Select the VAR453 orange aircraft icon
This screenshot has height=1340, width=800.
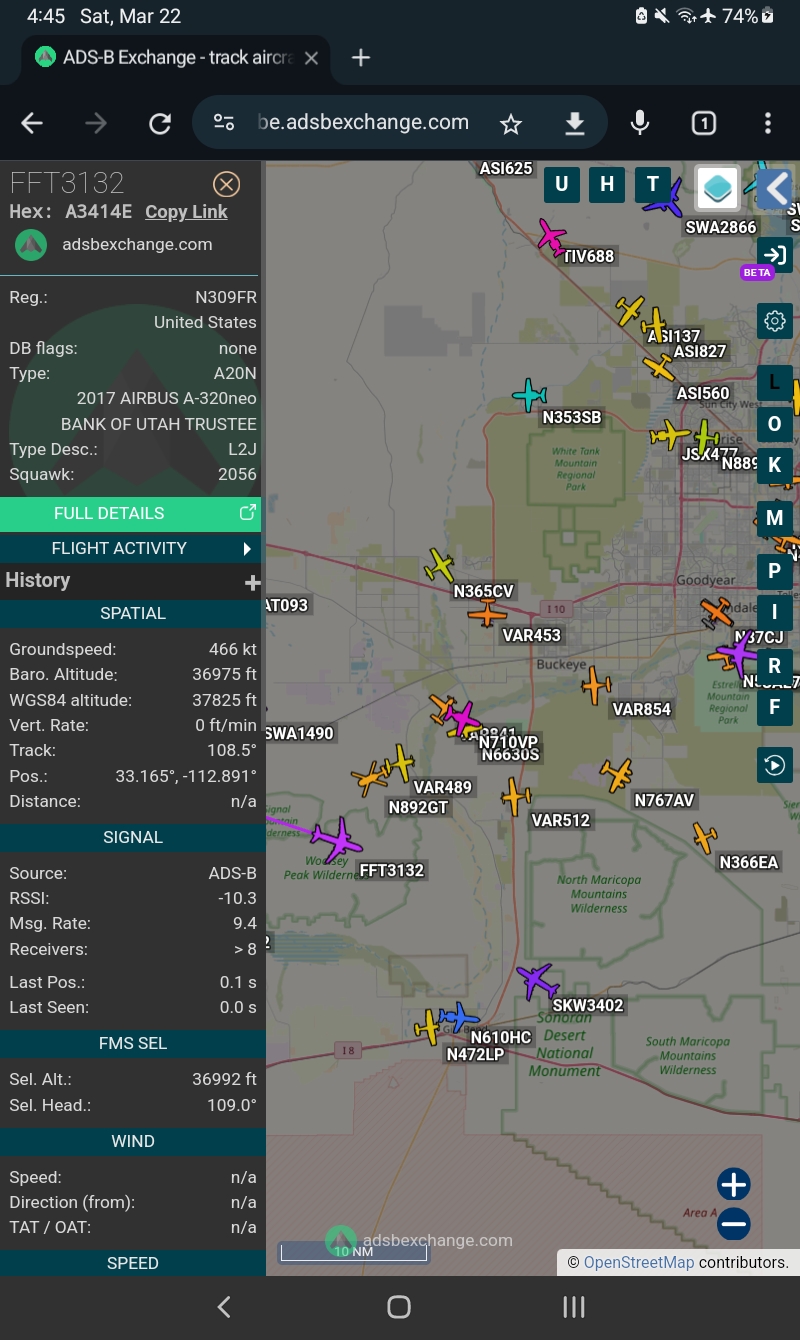click(x=487, y=612)
